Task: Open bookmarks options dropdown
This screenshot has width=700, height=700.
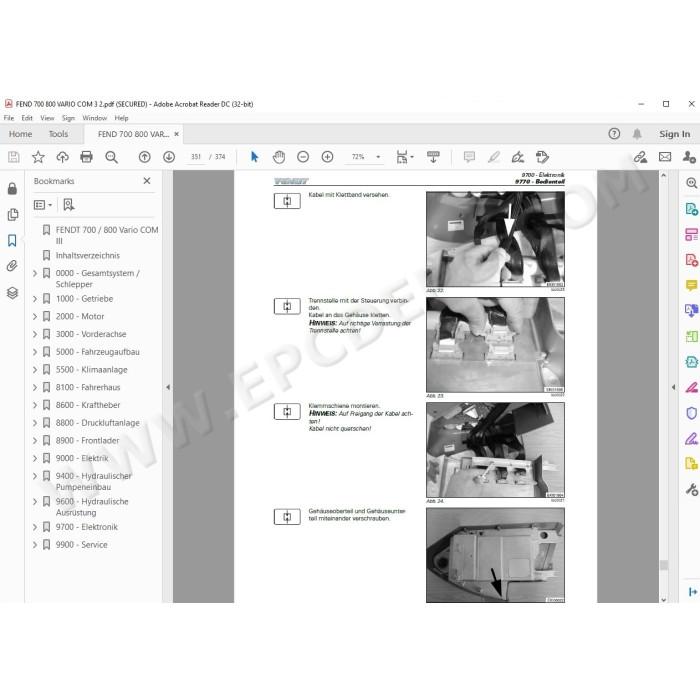Action: click(x=43, y=204)
